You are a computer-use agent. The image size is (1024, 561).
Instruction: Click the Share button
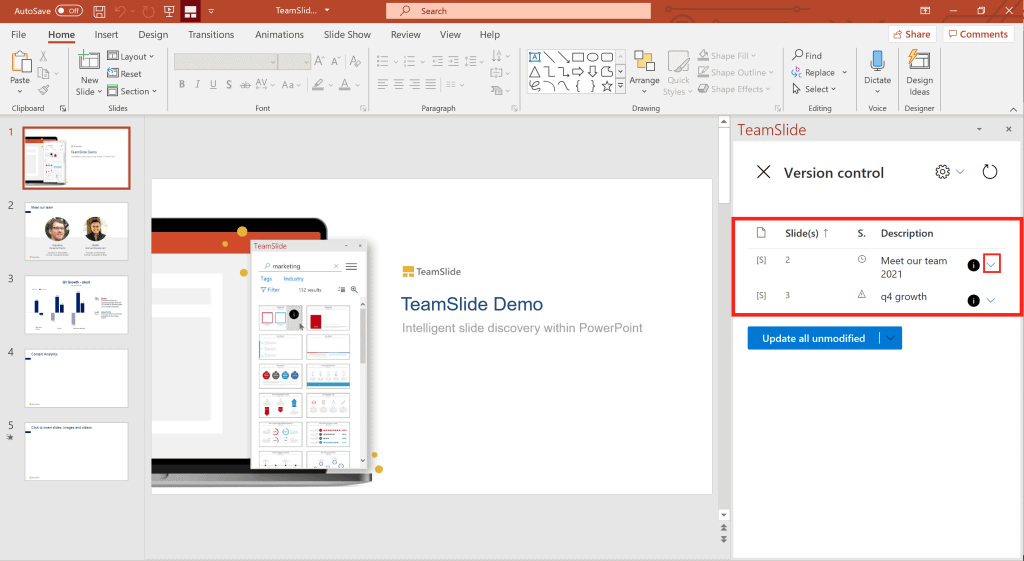(x=912, y=34)
